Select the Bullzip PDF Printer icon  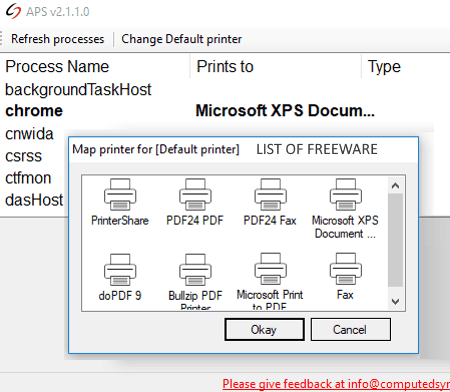(x=195, y=270)
